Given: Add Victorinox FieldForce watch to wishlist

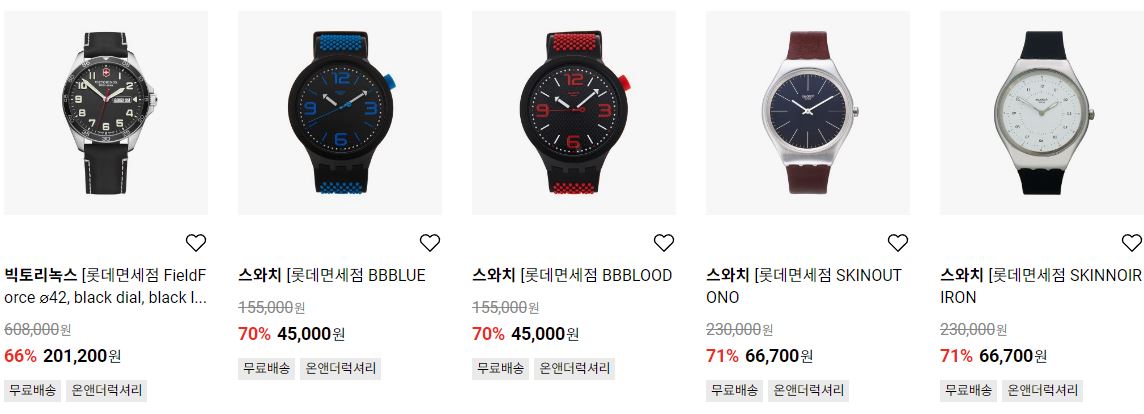Looking at the screenshot, I should click(196, 242).
